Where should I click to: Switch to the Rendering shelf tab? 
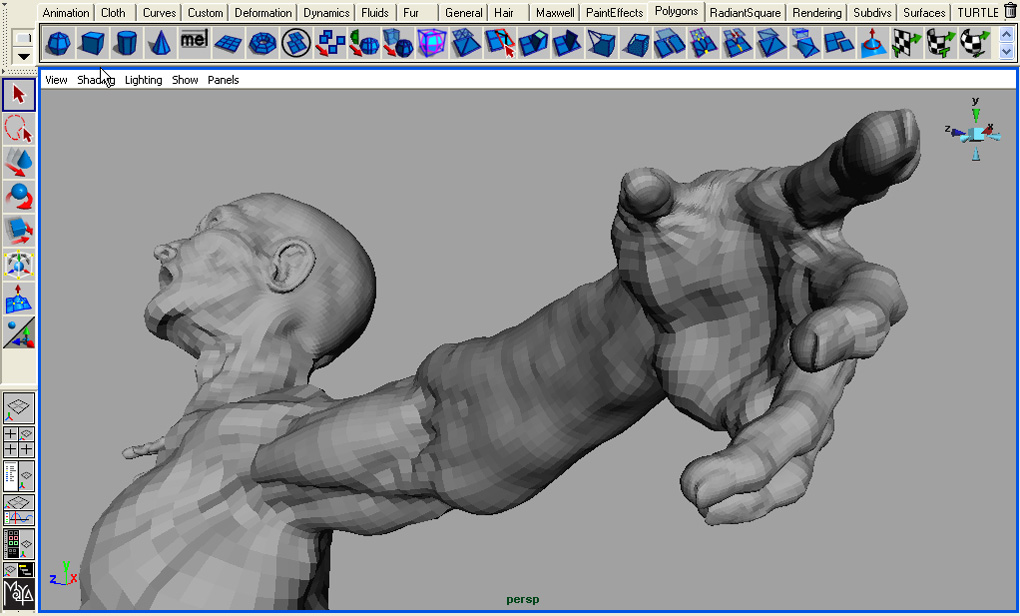pos(817,12)
